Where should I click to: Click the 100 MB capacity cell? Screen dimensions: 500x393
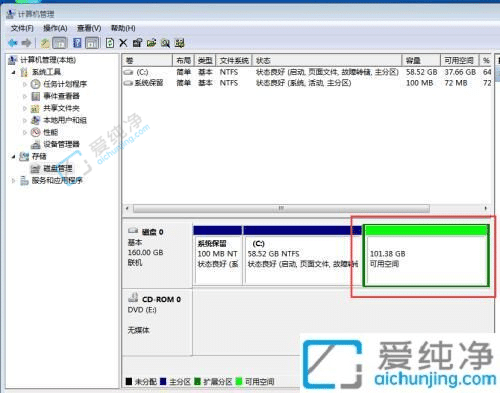click(x=419, y=83)
